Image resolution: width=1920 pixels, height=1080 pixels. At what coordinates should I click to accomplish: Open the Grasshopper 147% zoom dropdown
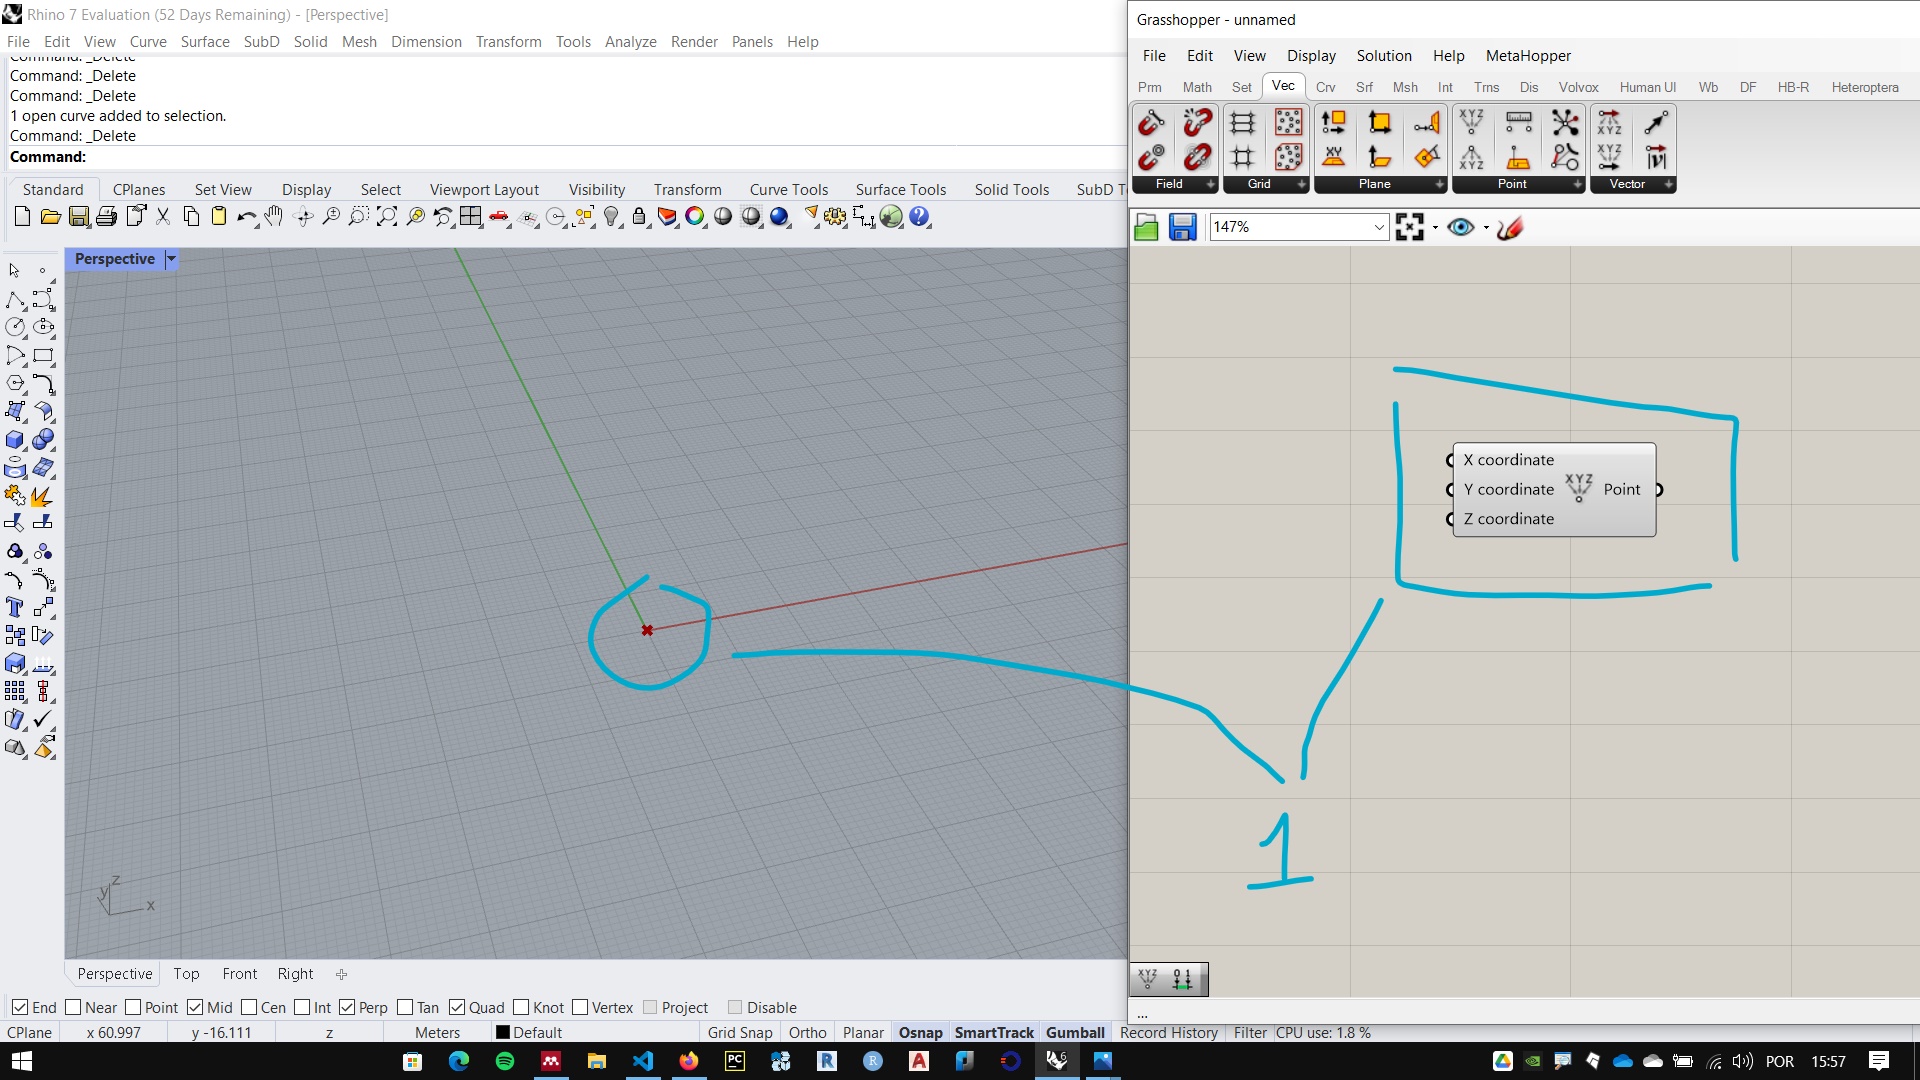(1379, 228)
